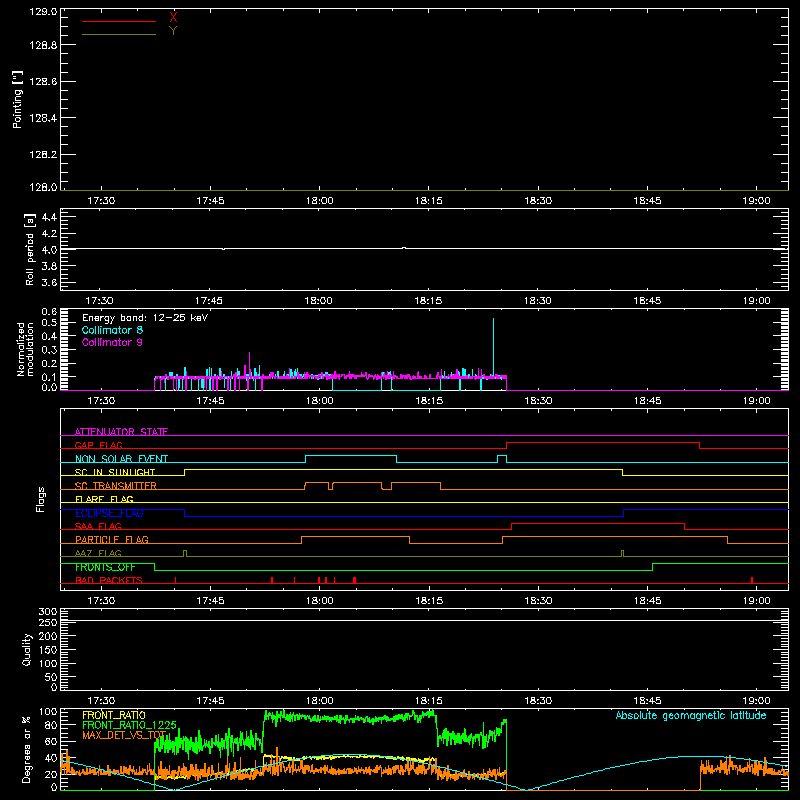
Task: Click the 250 tick label on quality axis
Action: pyautogui.click(x=47, y=622)
